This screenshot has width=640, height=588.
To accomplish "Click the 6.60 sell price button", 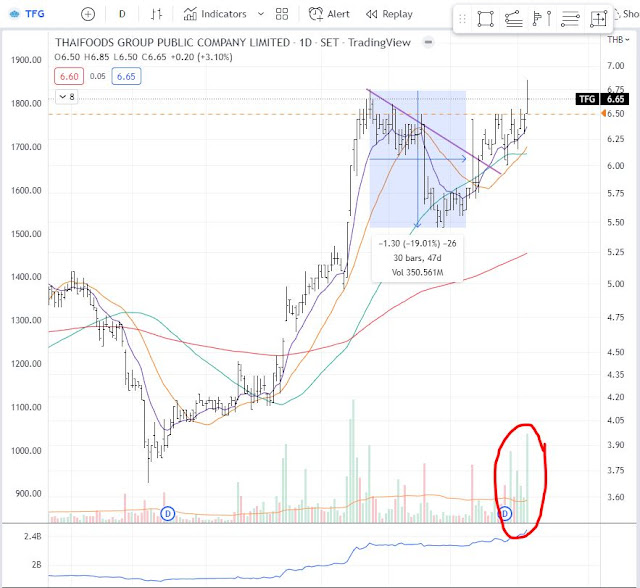I will pyautogui.click(x=69, y=76).
